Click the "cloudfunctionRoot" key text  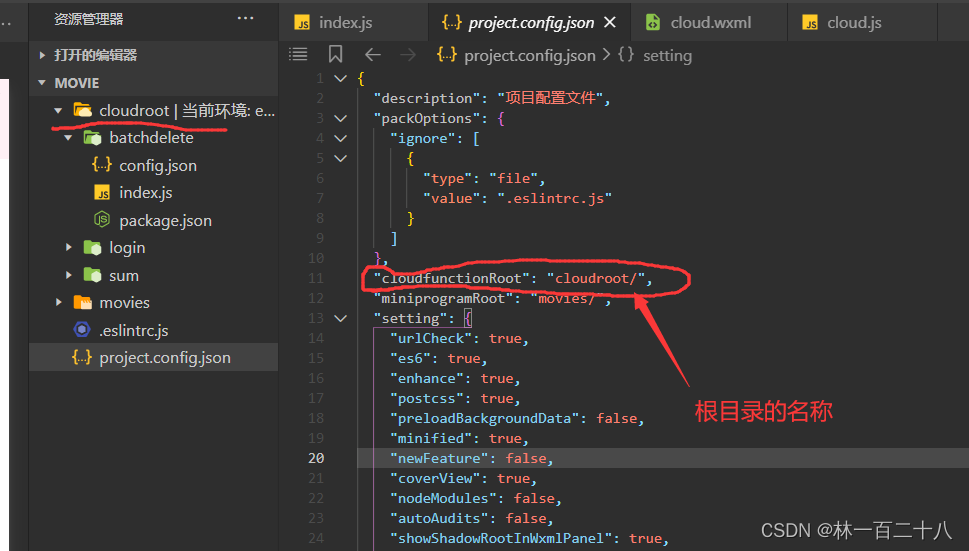452,279
